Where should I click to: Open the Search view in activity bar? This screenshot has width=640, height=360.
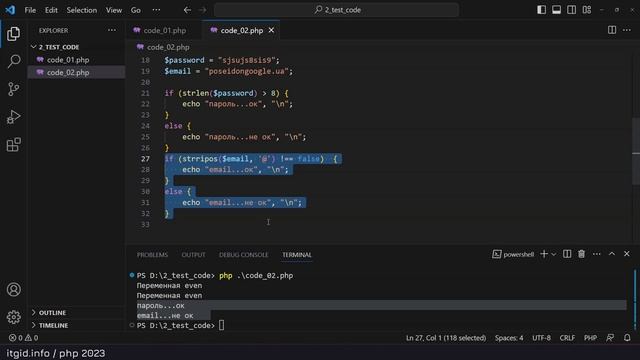click(13, 61)
